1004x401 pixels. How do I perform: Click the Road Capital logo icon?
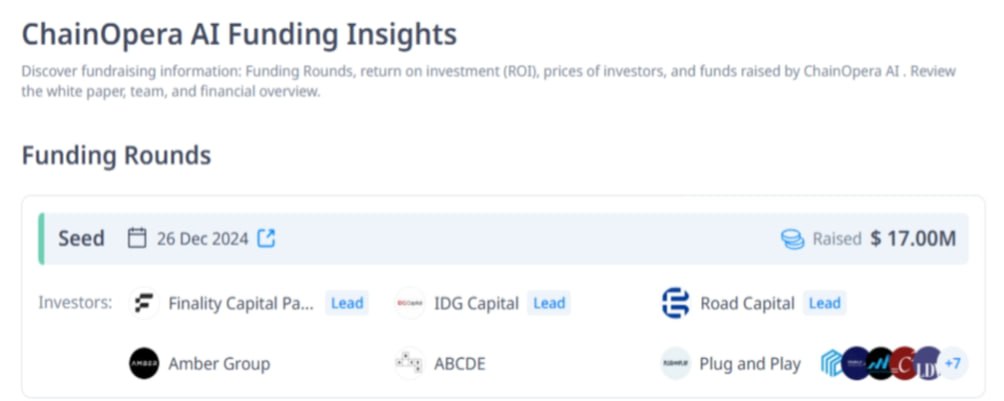coord(676,303)
